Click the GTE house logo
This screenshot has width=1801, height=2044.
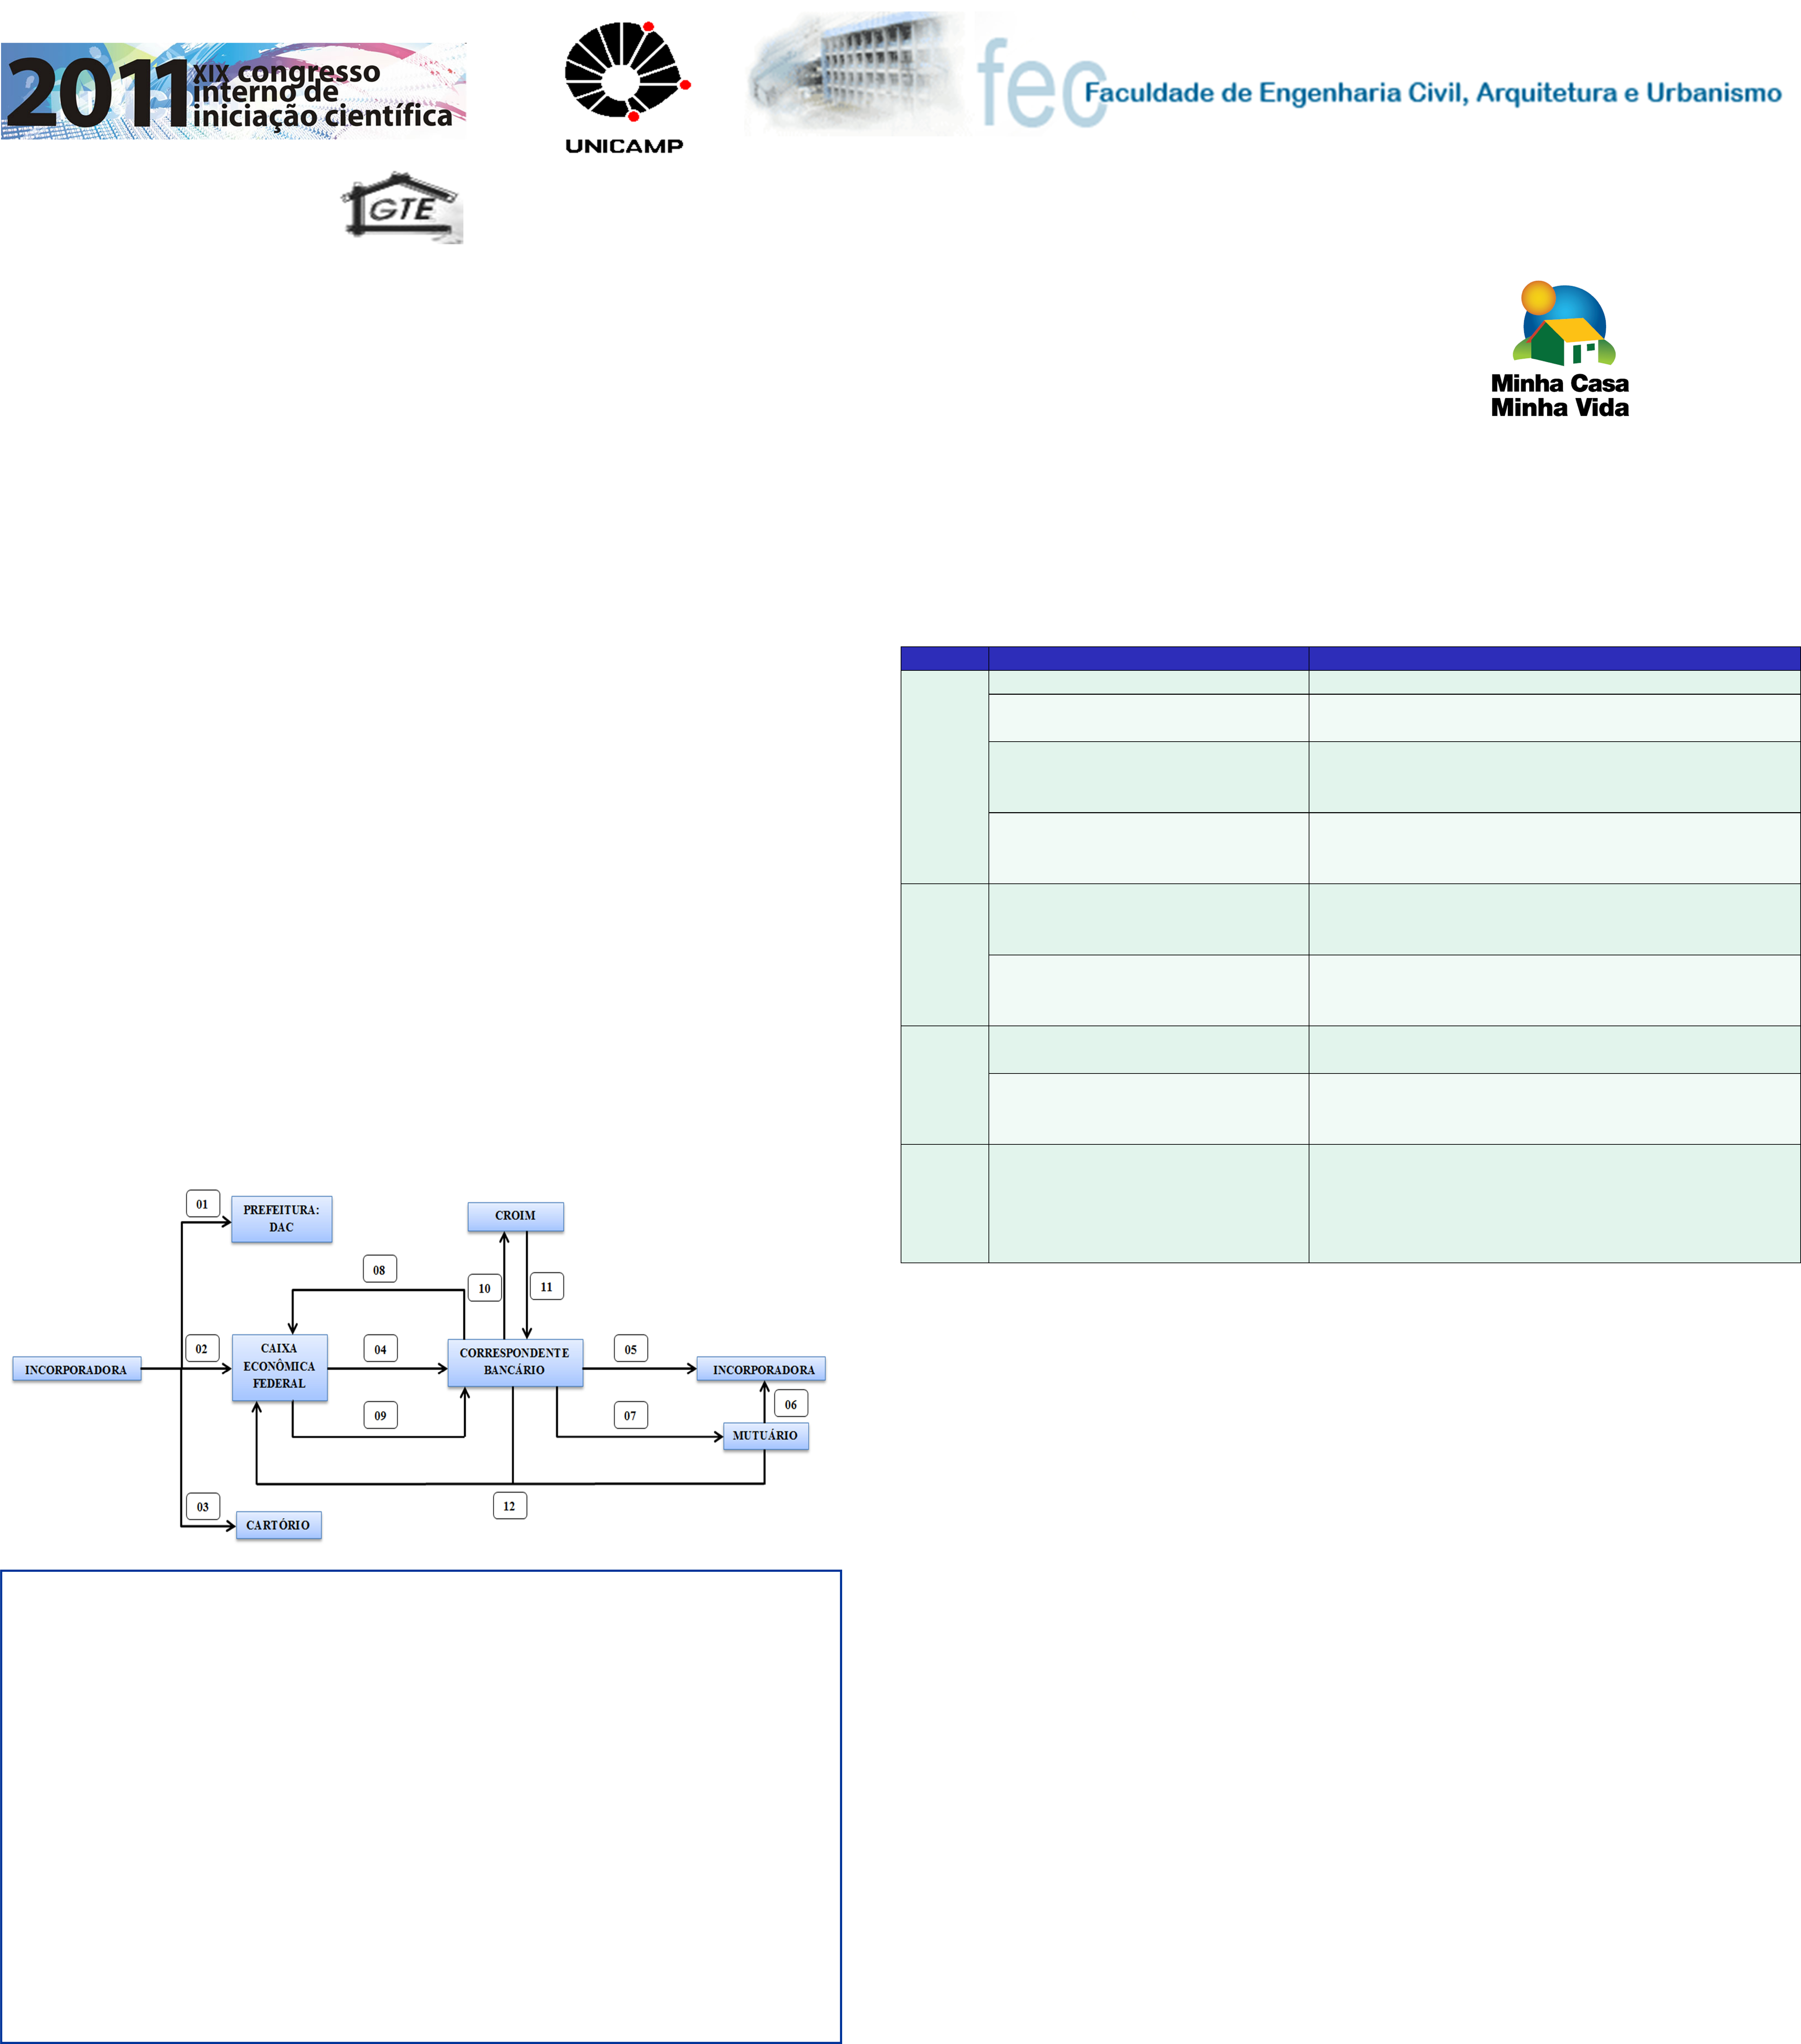(402, 208)
